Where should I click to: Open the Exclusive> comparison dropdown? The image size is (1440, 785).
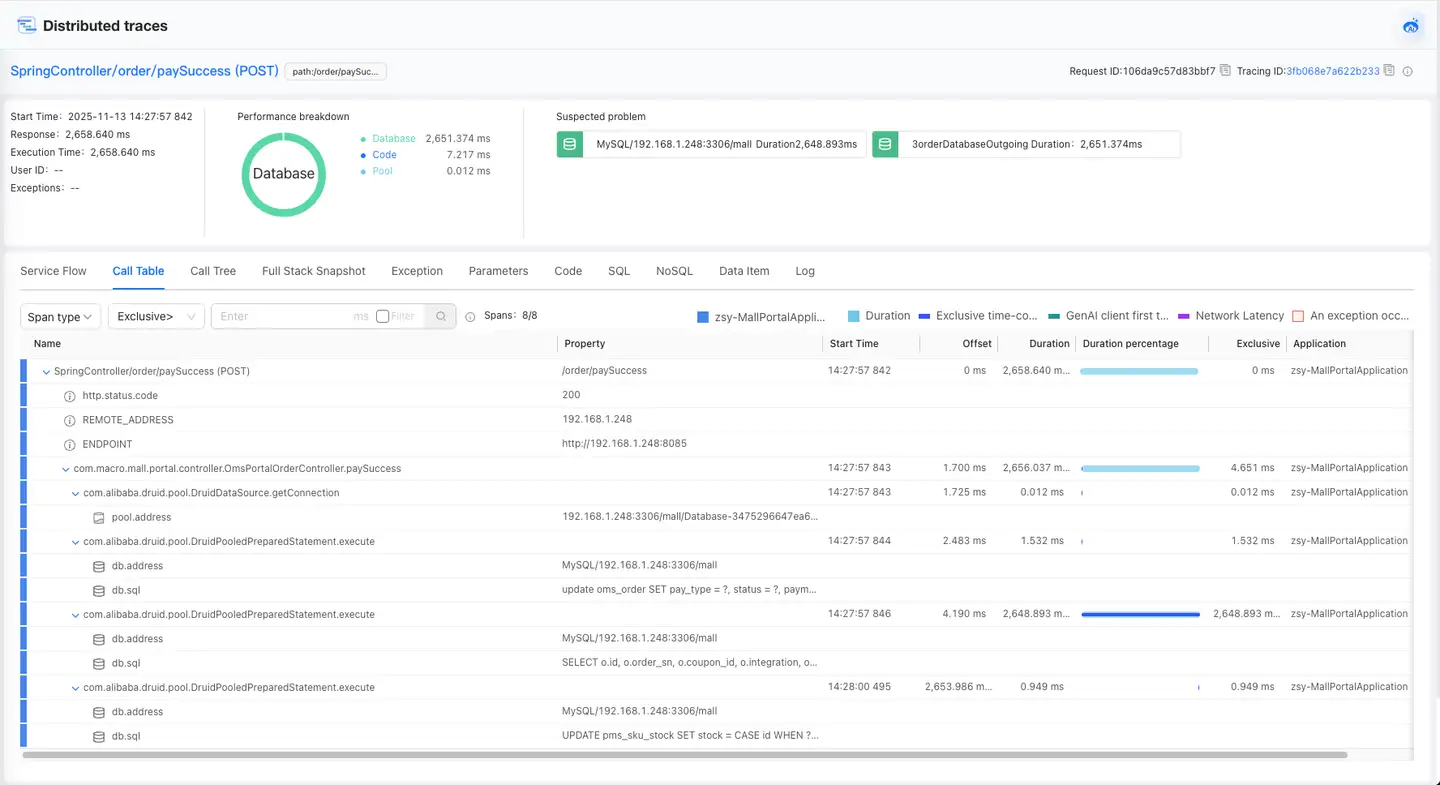[156, 317]
